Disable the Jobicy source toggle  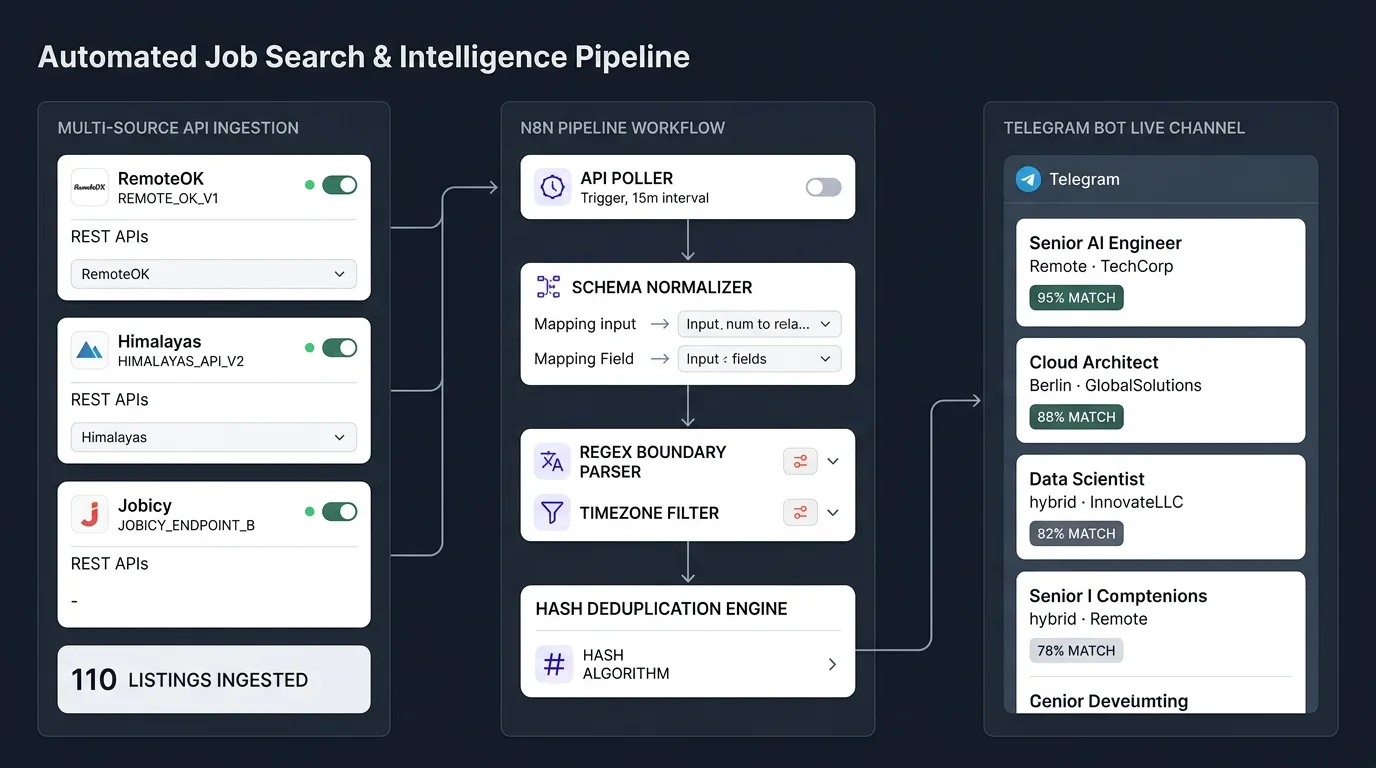(x=339, y=512)
